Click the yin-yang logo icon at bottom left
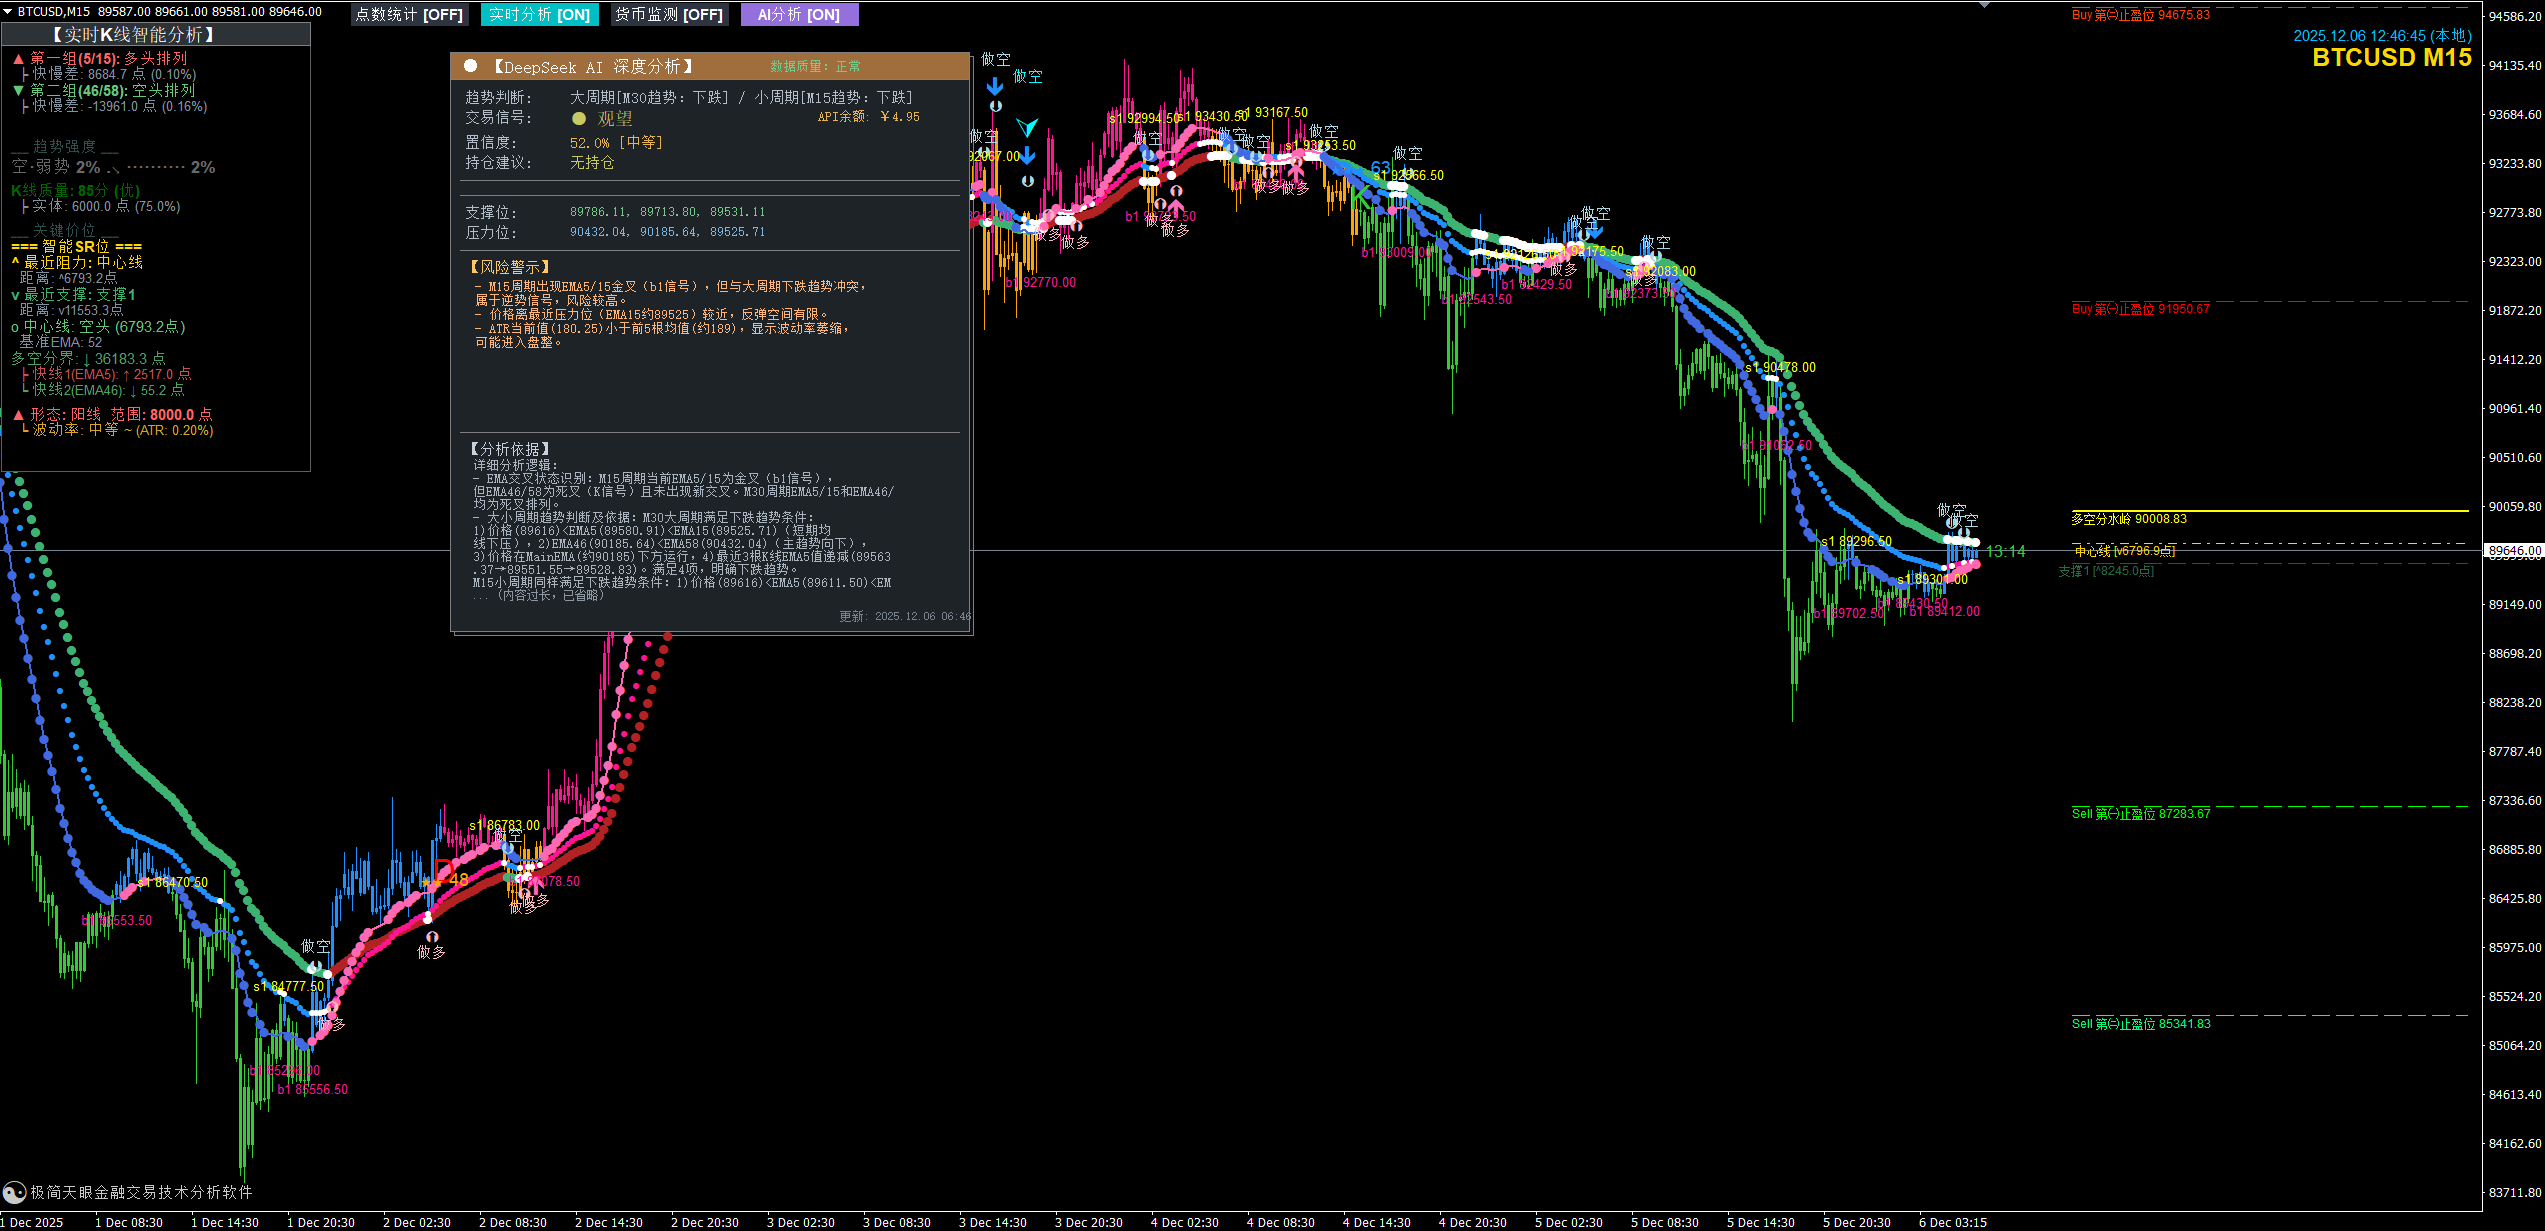 tap(14, 1192)
